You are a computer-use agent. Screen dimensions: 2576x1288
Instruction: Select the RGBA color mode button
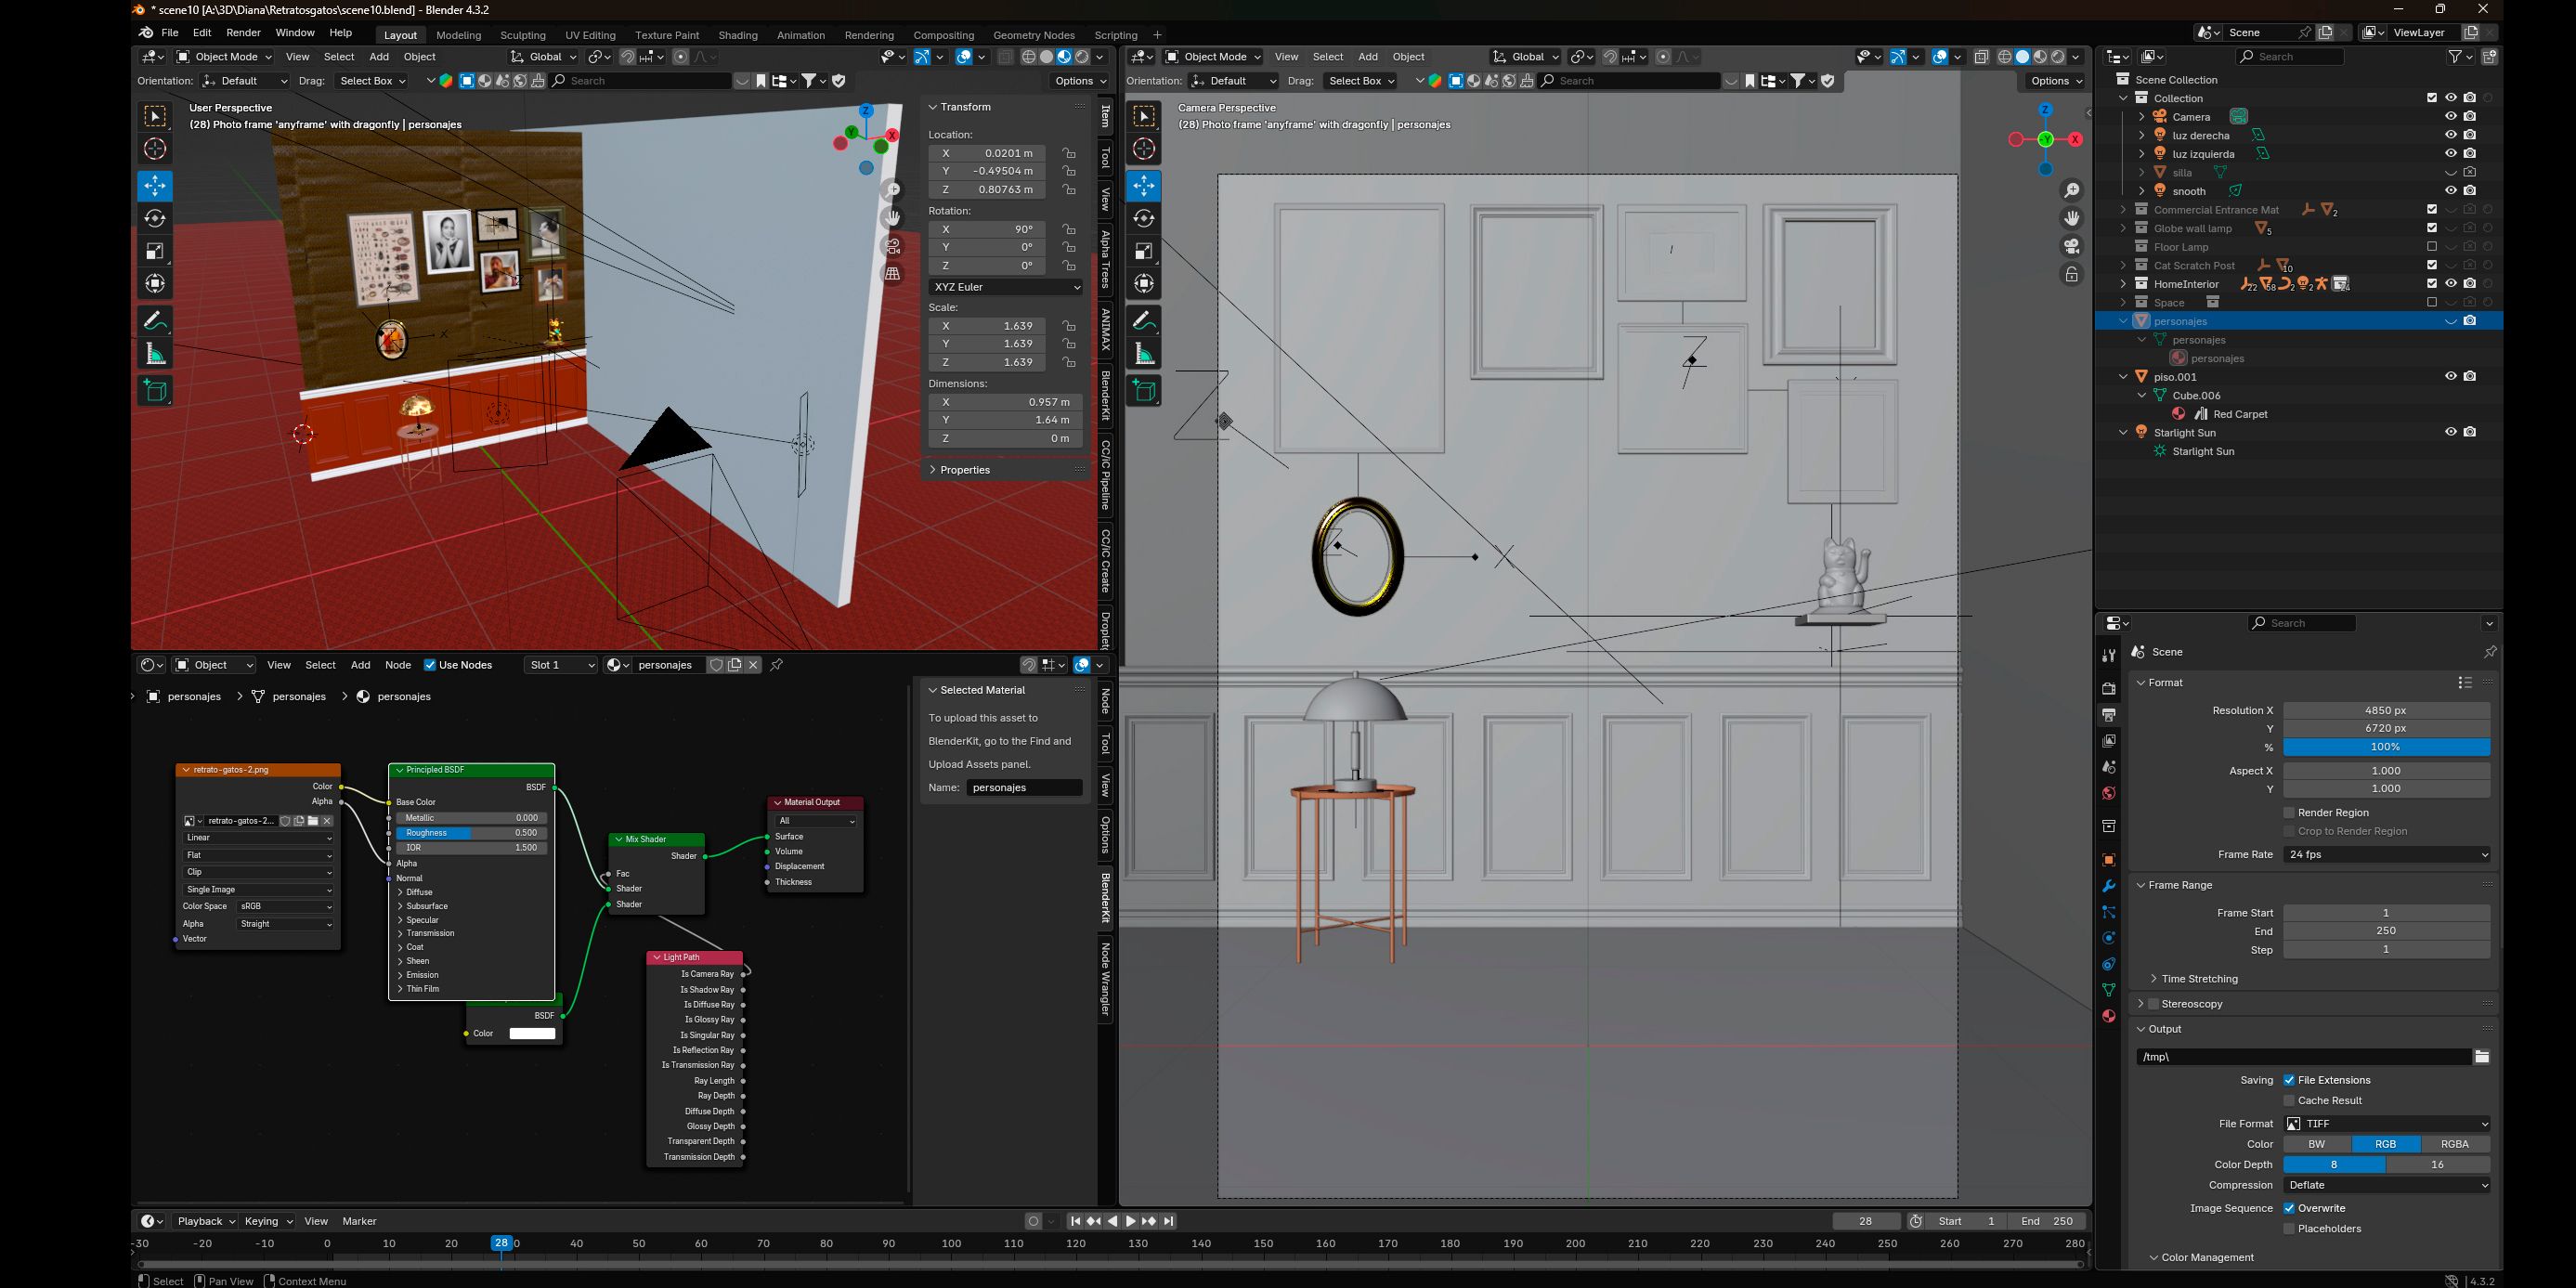coord(2455,1144)
